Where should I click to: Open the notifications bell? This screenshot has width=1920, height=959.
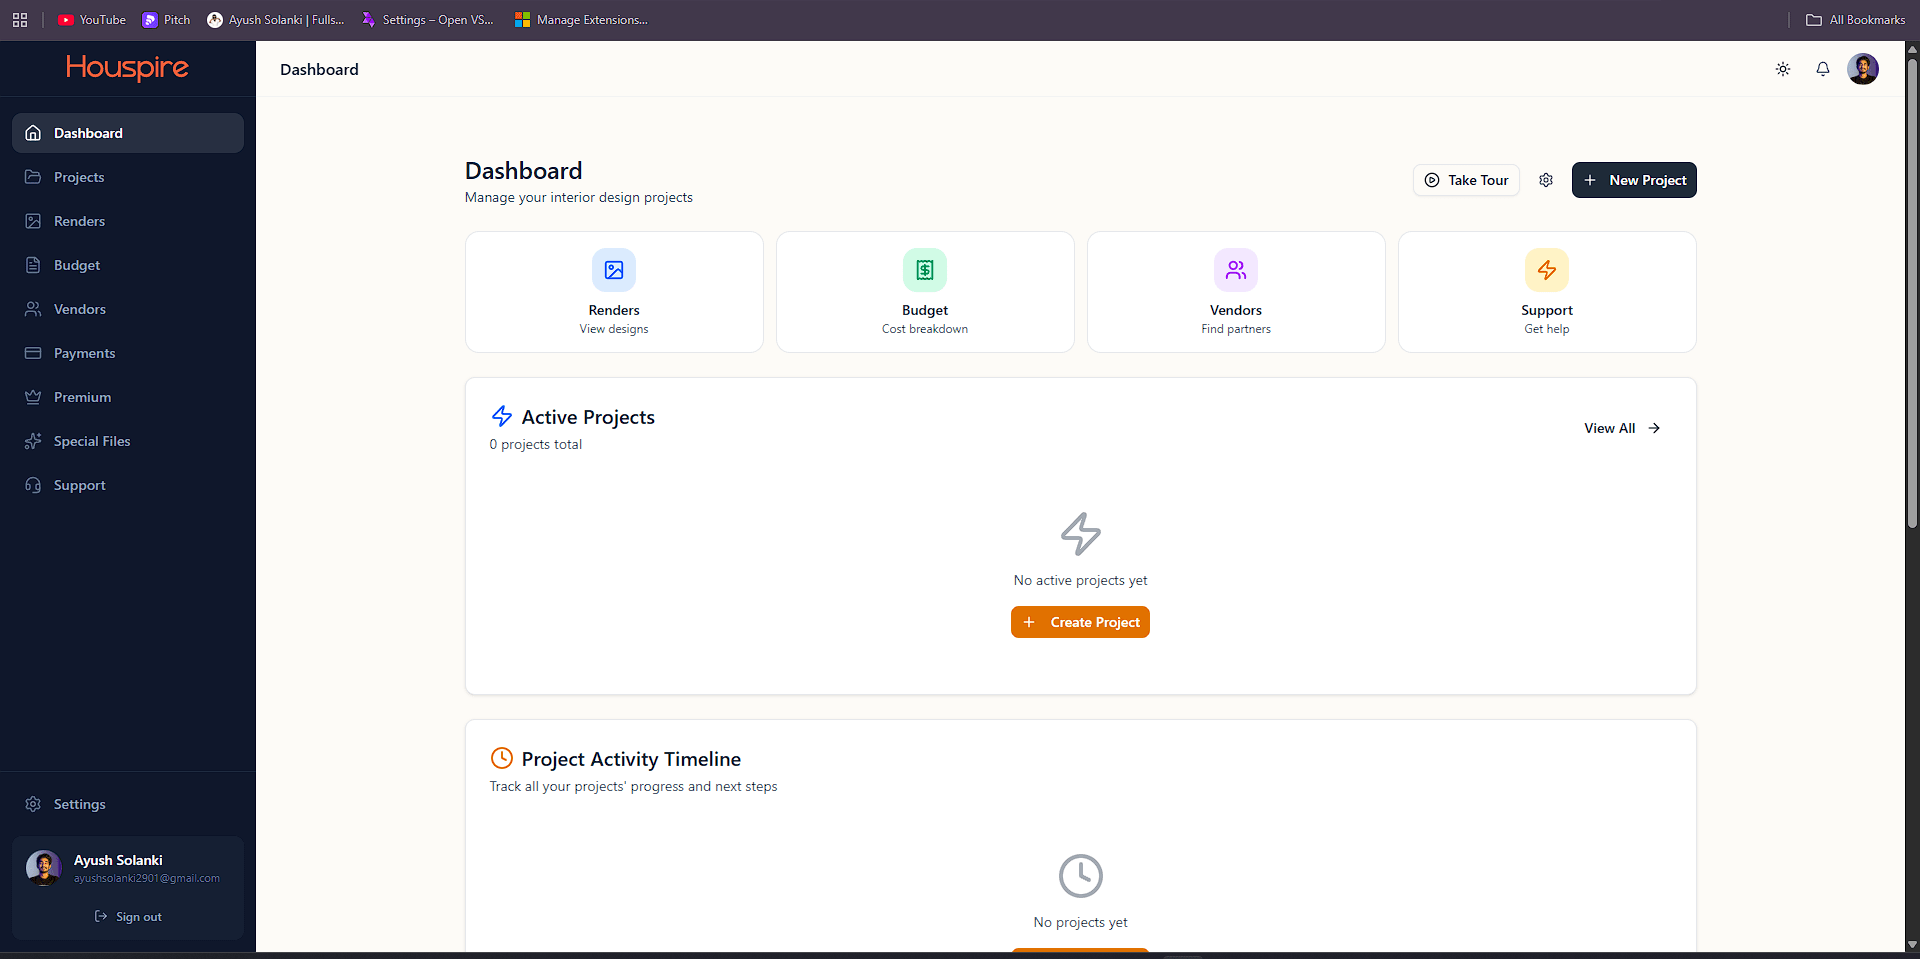tap(1823, 69)
